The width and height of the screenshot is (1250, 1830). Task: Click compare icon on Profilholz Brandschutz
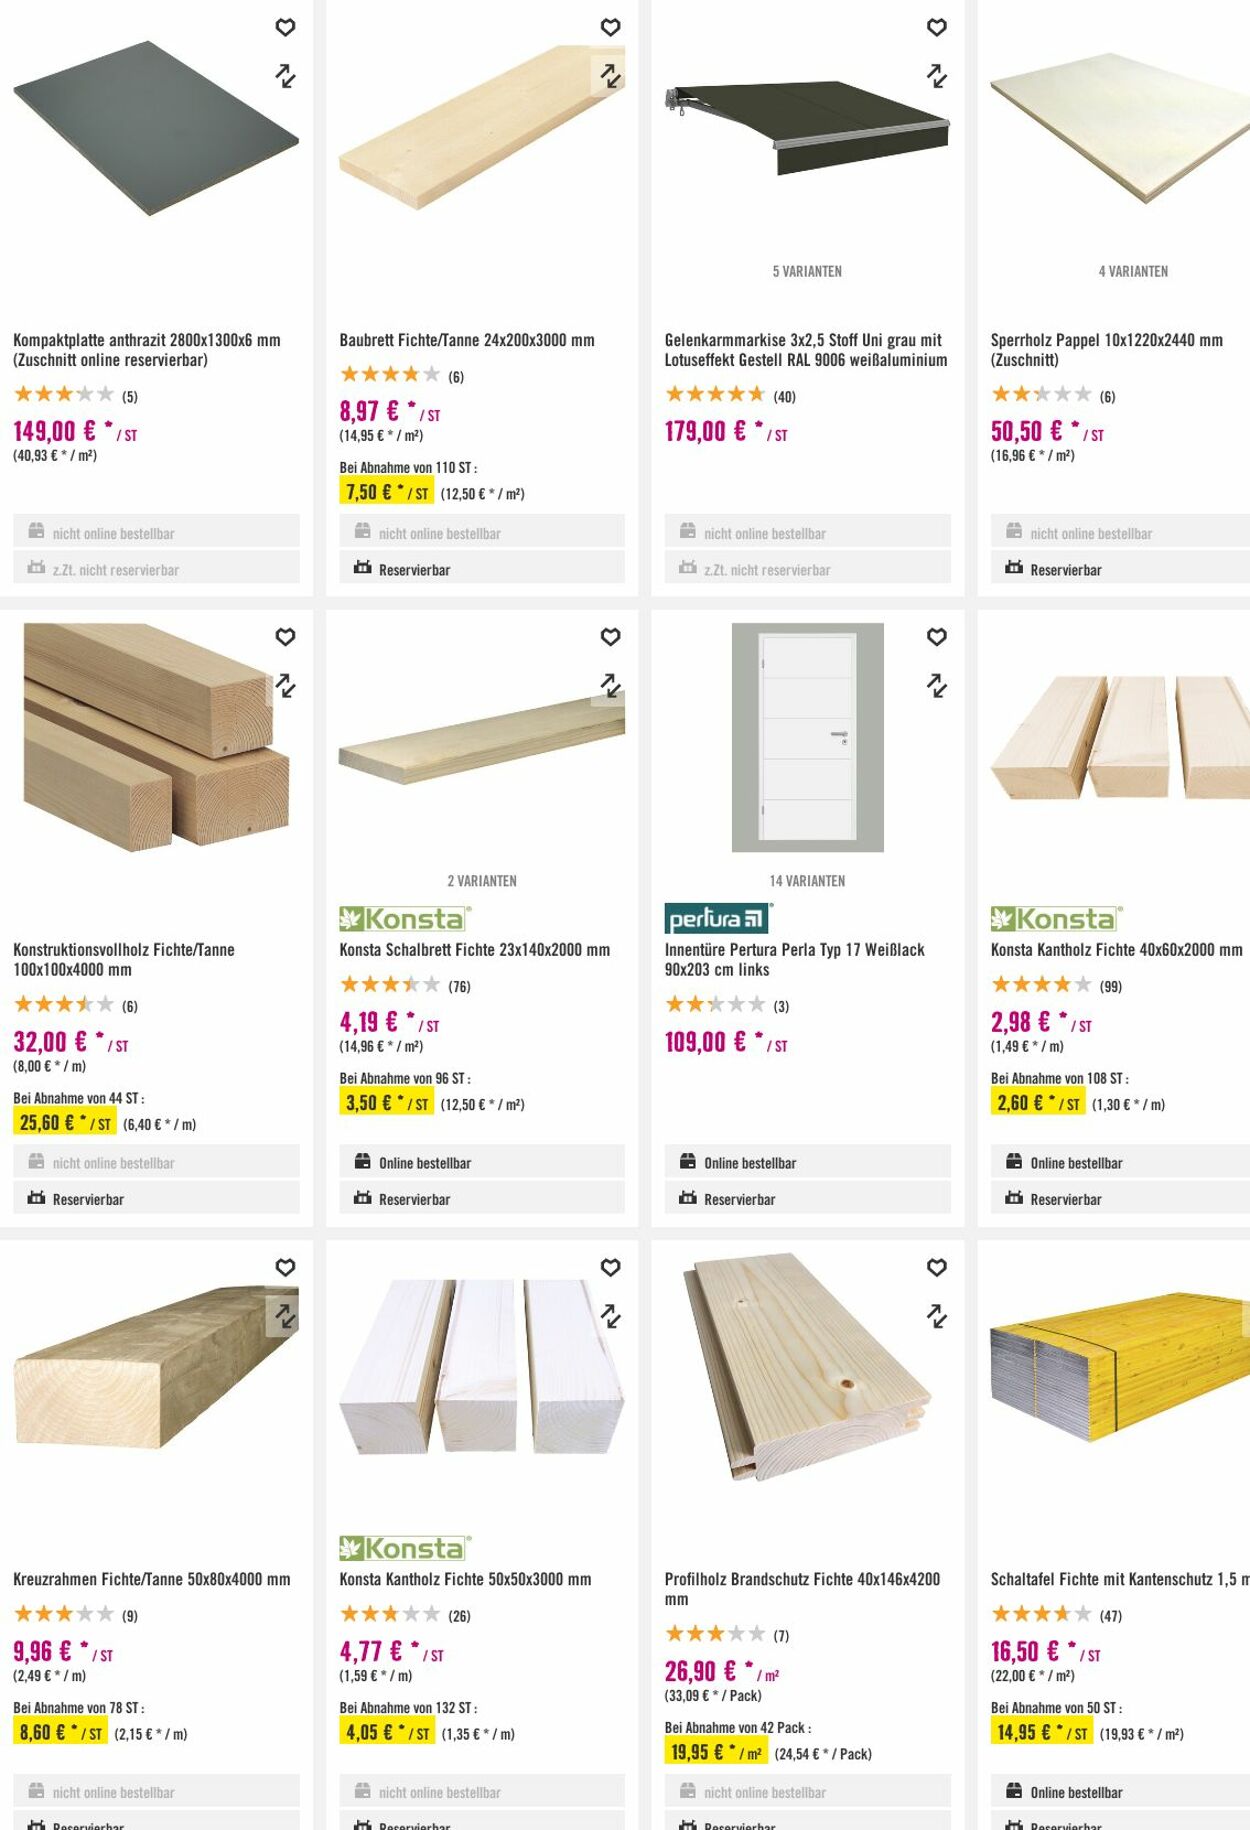[x=936, y=1316]
